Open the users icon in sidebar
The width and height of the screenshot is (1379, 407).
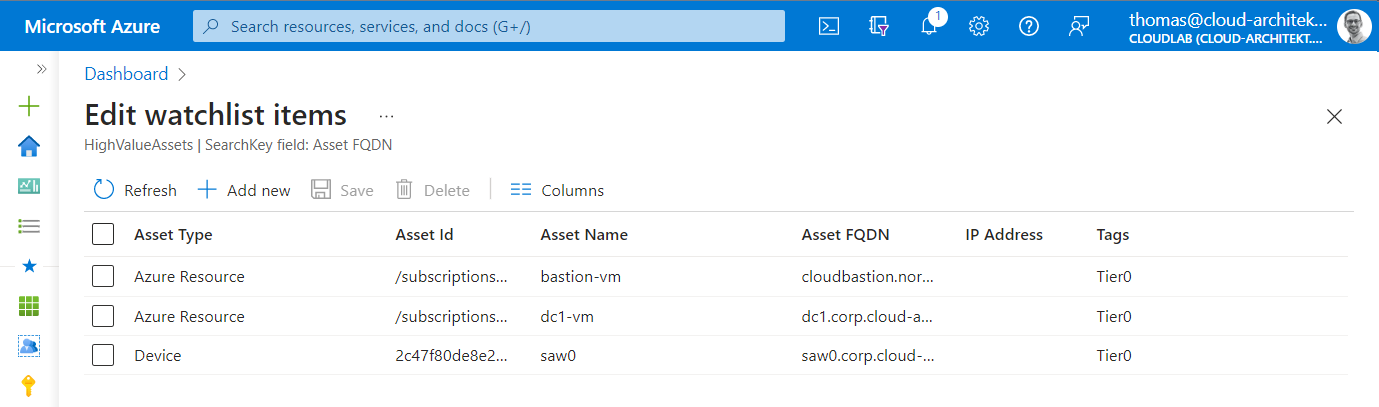[x=30, y=346]
